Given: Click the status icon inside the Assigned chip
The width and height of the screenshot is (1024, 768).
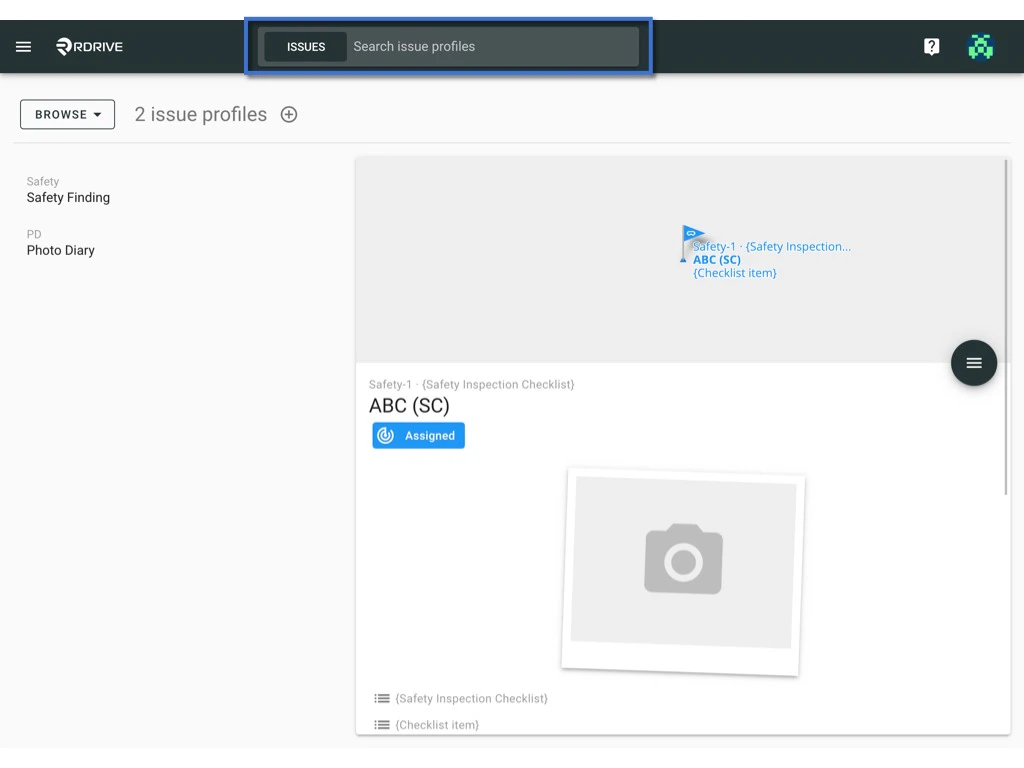Looking at the screenshot, I should click(386, 435).
